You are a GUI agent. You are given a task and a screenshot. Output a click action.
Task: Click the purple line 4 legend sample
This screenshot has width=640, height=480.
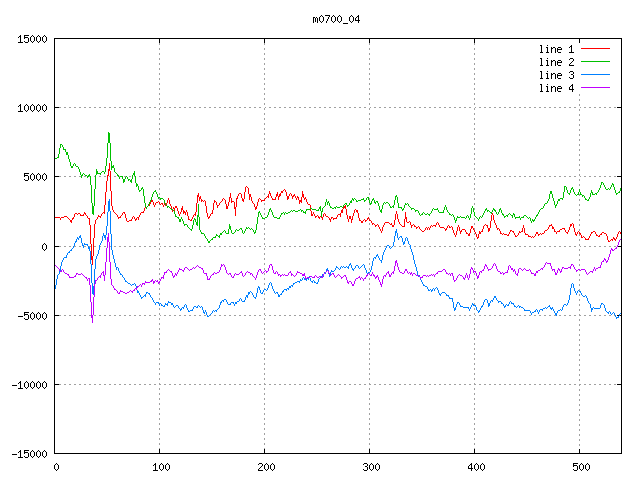(x=595, y=88)
